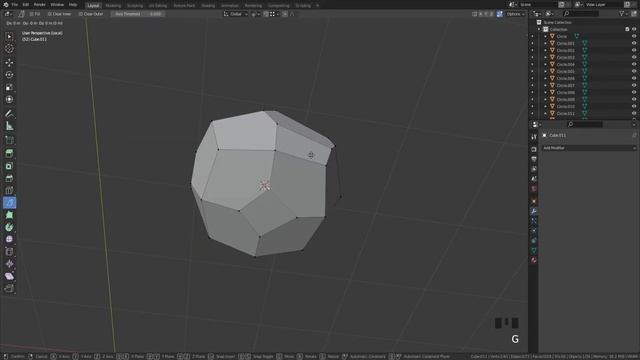Open the Global transform orientation dropdown
Image resolution: width=640 pixels, height=360 pixels.
tap(236, 14)
